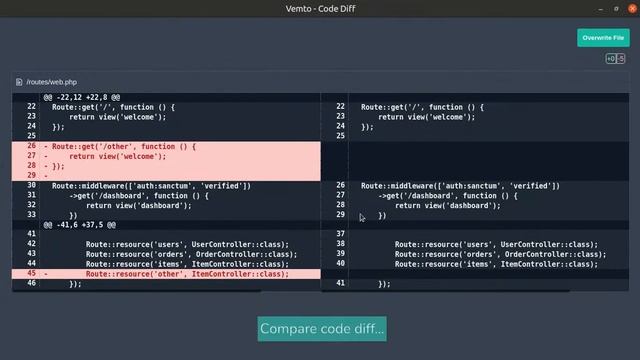Click left pane line number 26
Image resolution: width=640 pixels, height=360 pixels.
coord(31,146)
